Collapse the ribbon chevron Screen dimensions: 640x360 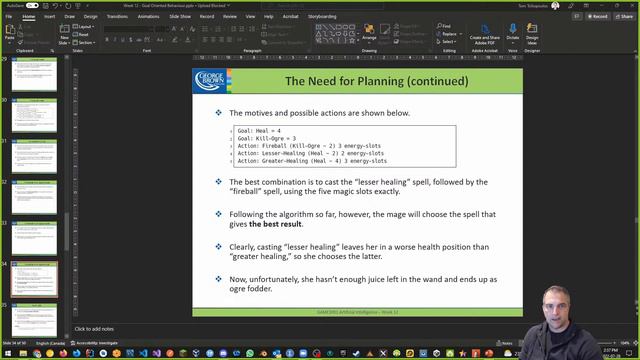coord(635,51)
